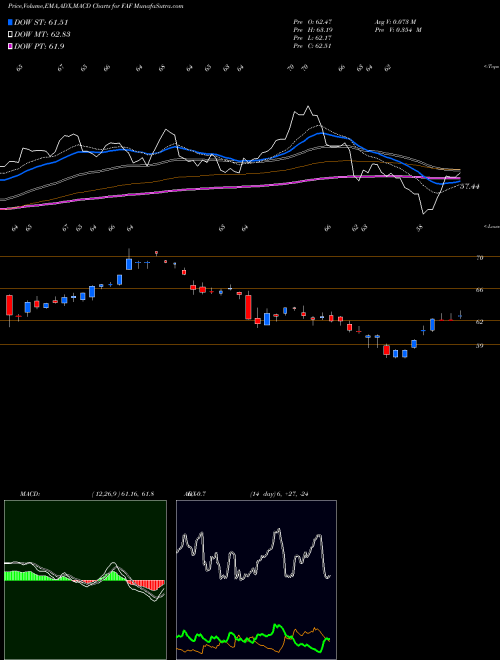Select the 'Pre L: 62.17' low value
500x660 pixels.
[313, 38]
